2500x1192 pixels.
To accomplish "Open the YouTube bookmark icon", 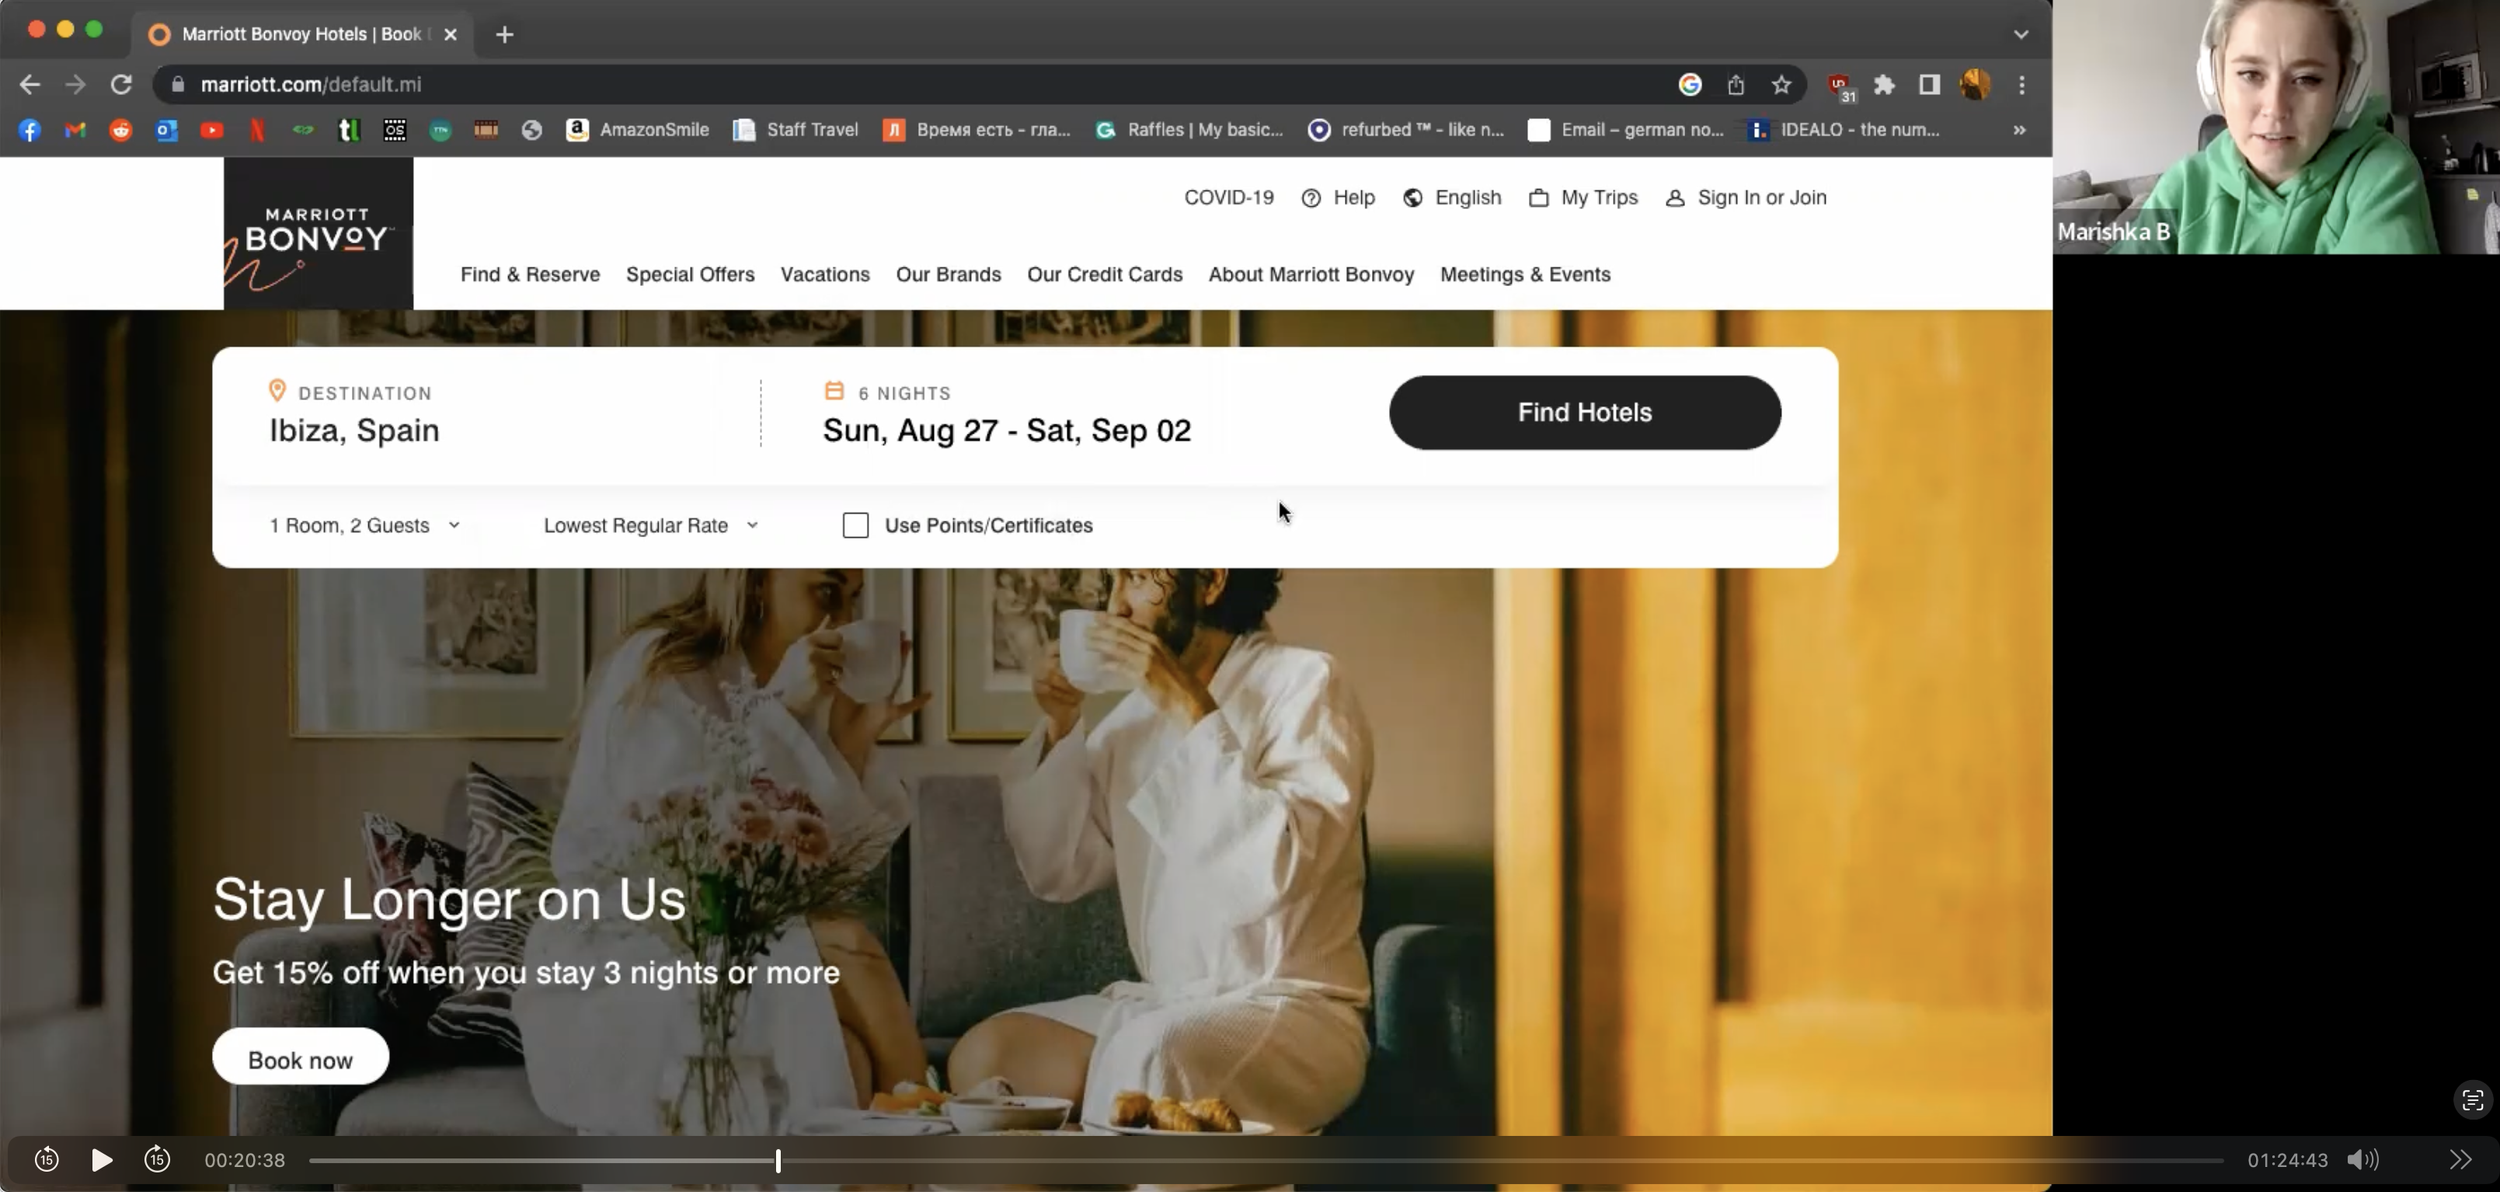I will pyautogui.click(x=212, y=130).
